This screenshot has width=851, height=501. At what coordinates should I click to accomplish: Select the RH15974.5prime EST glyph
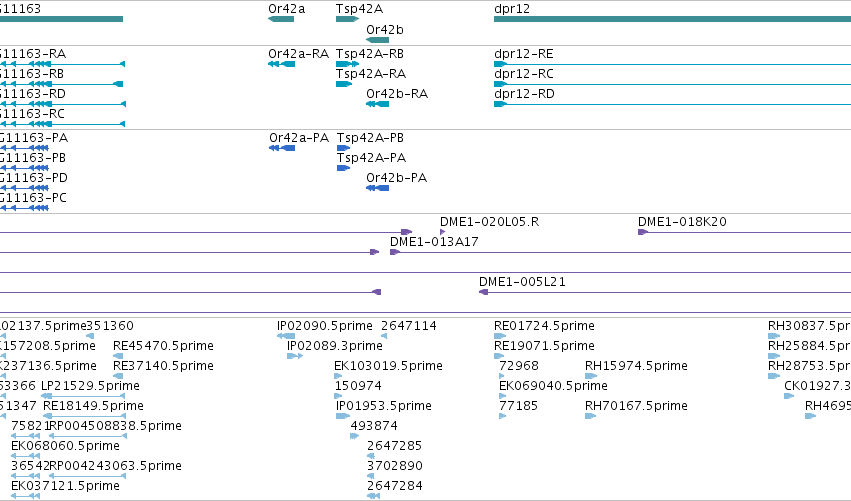(591, 376)
